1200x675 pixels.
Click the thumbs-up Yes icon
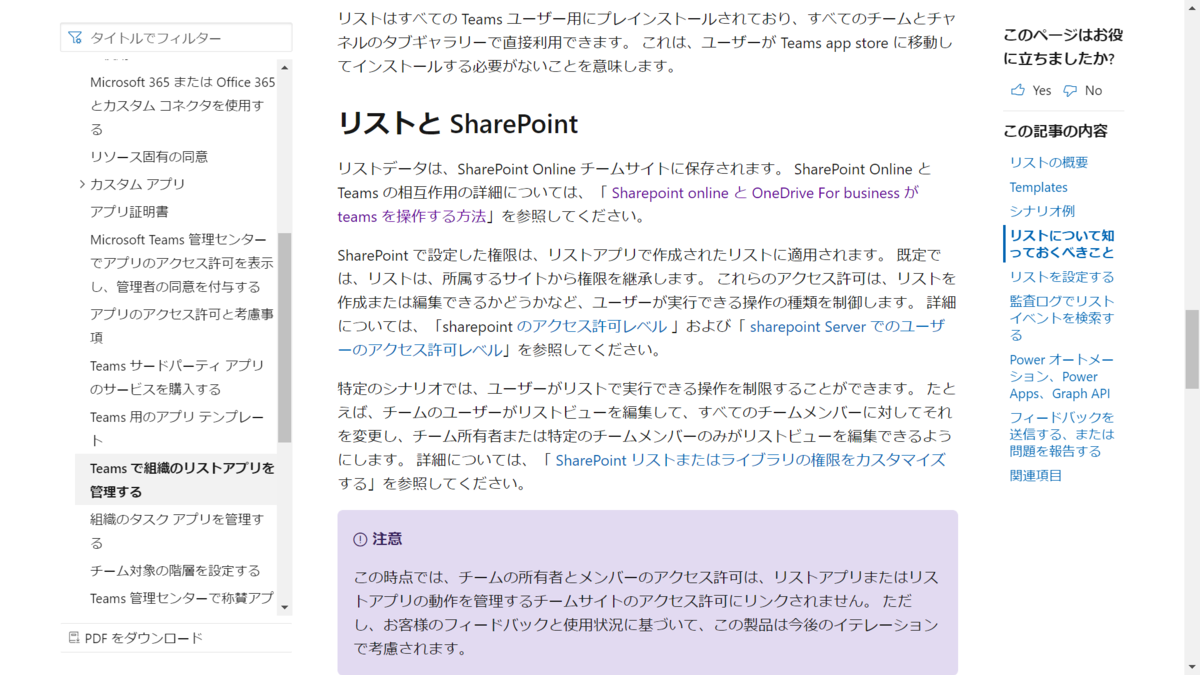click(x=1018, y=90)
